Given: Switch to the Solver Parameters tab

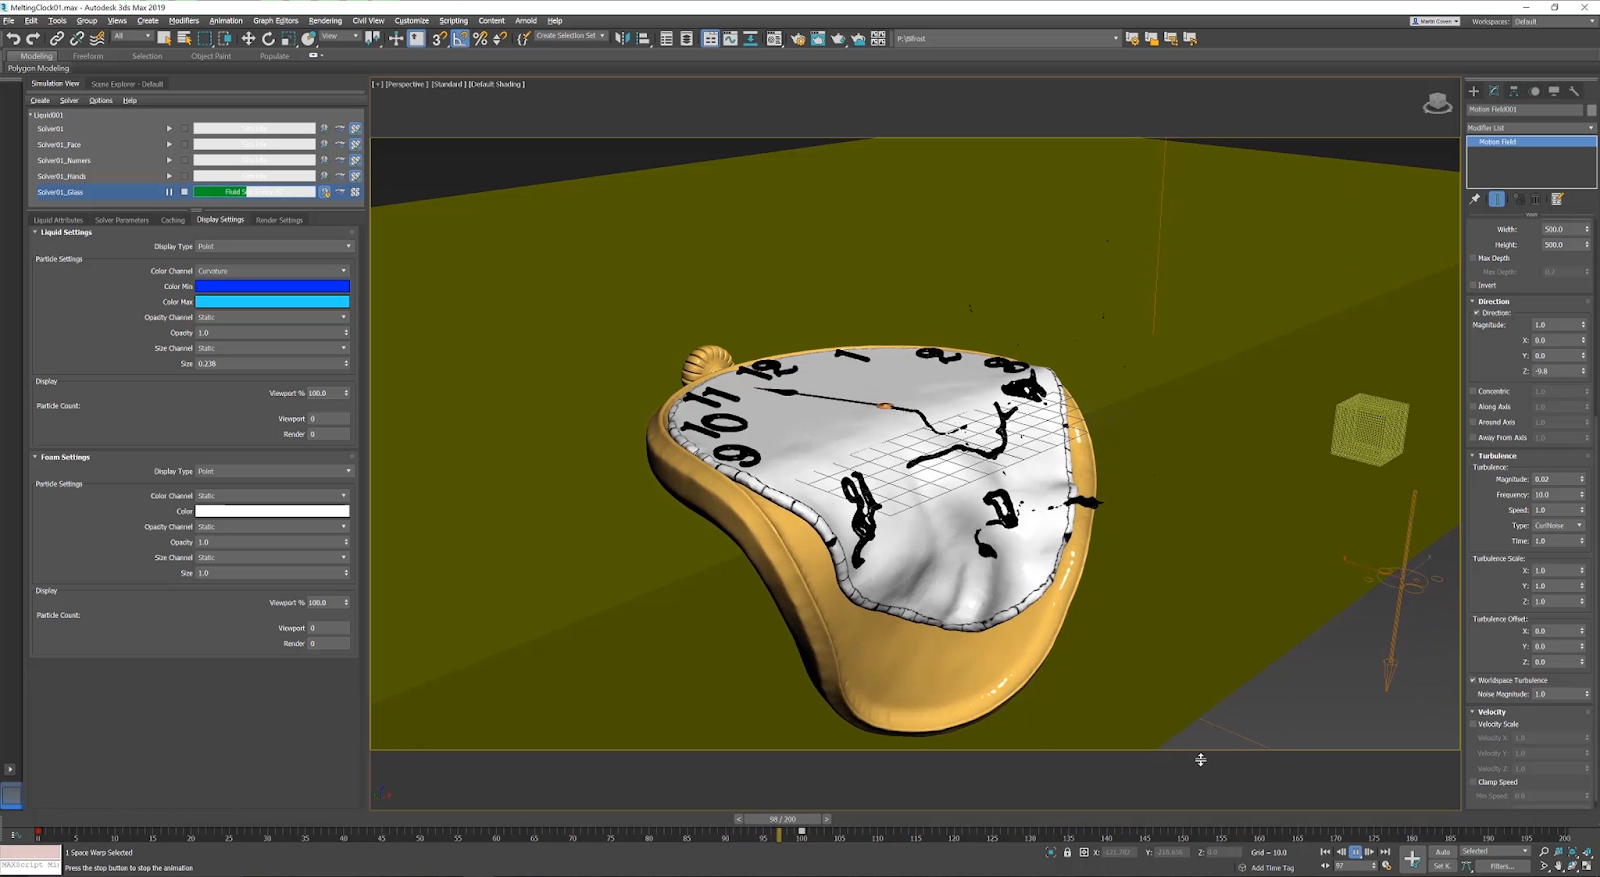Looking at the screenshot, I should pos(122,220).
